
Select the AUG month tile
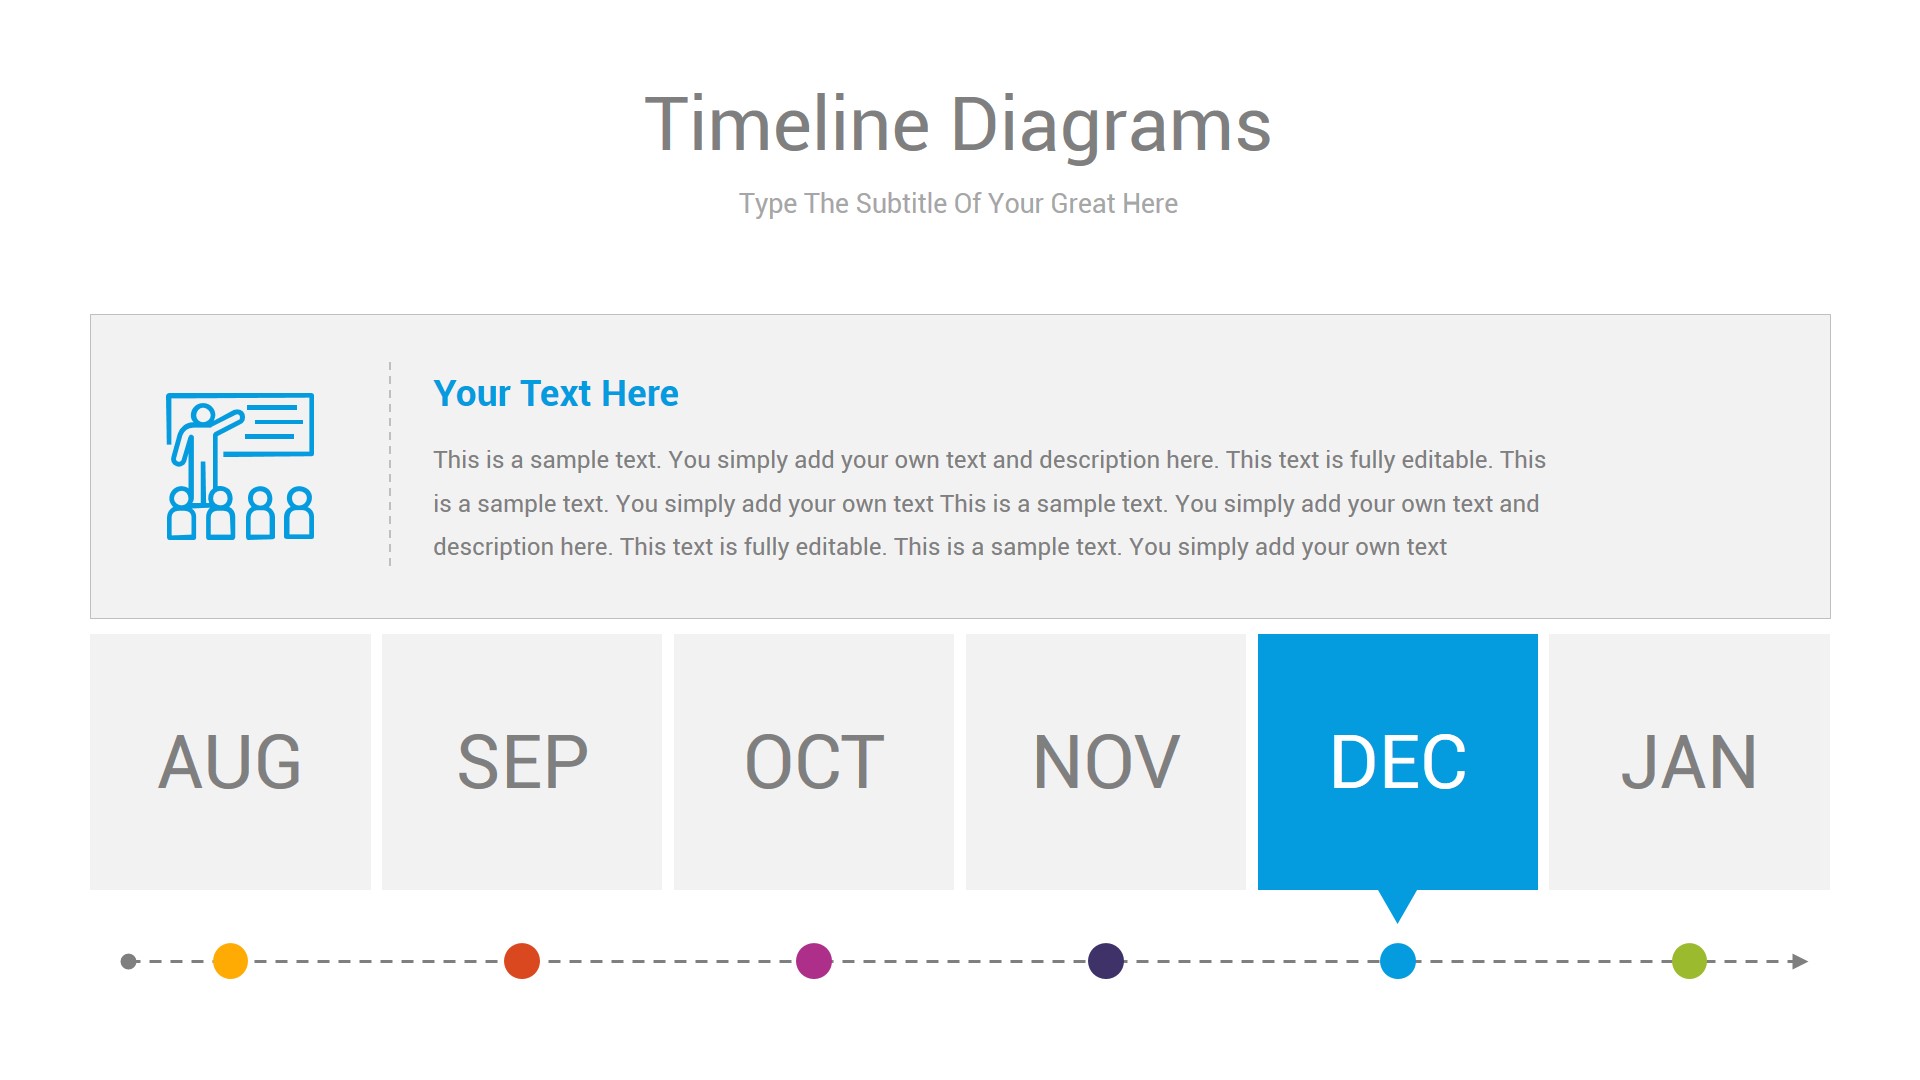(230, 762)
